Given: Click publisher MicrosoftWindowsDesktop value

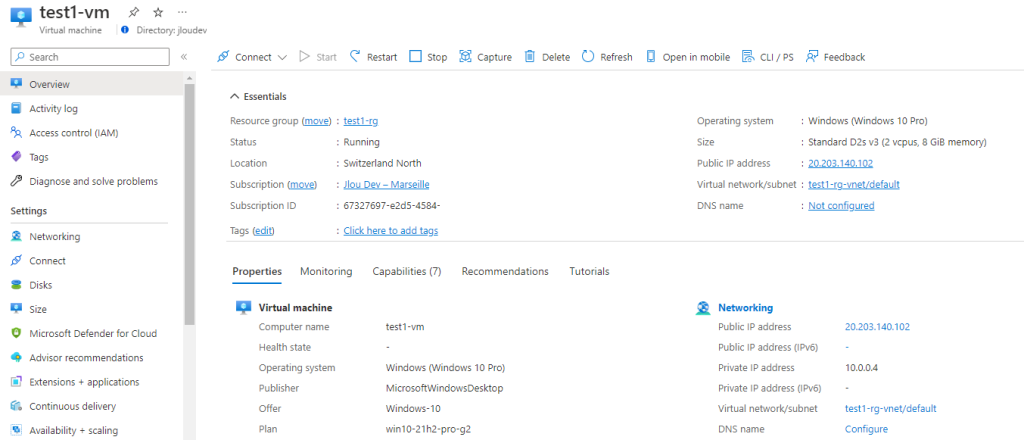Looking at the screenshot, I should pyautogui.click(x=445, y=388).
